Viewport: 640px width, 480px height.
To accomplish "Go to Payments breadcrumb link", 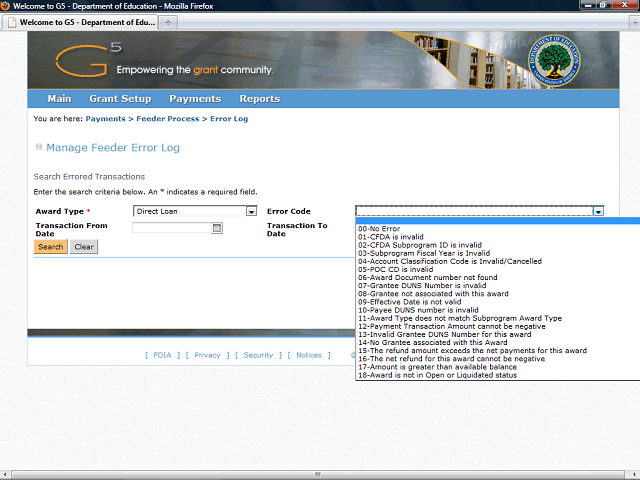I will point(105,119).
